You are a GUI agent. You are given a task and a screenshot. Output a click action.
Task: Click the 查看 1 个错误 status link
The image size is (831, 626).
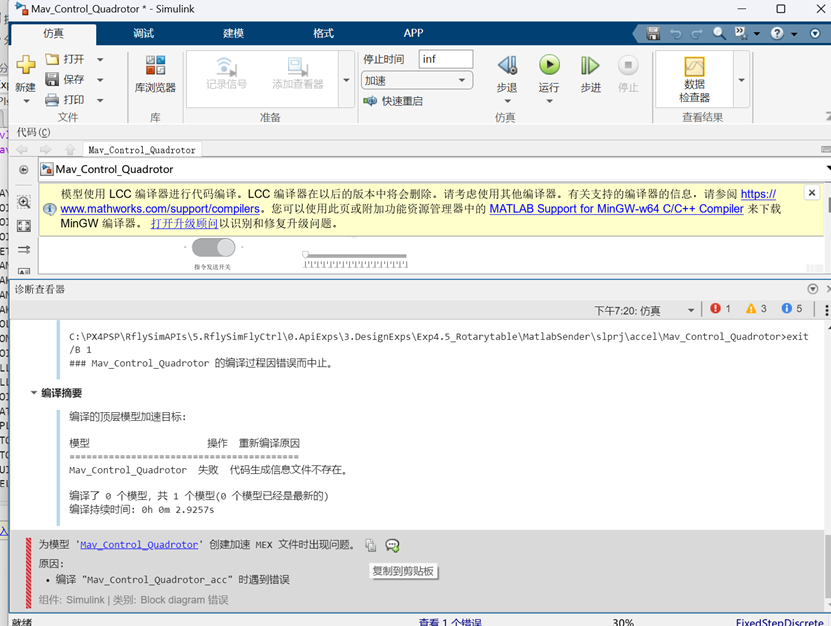coord(450,622)
